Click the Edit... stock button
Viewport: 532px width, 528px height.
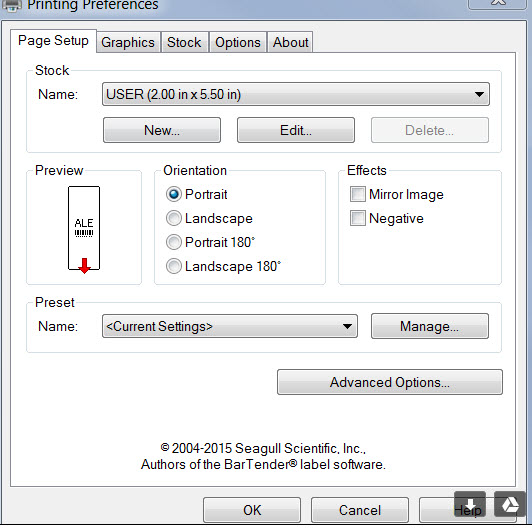click(x=296, y=130)
